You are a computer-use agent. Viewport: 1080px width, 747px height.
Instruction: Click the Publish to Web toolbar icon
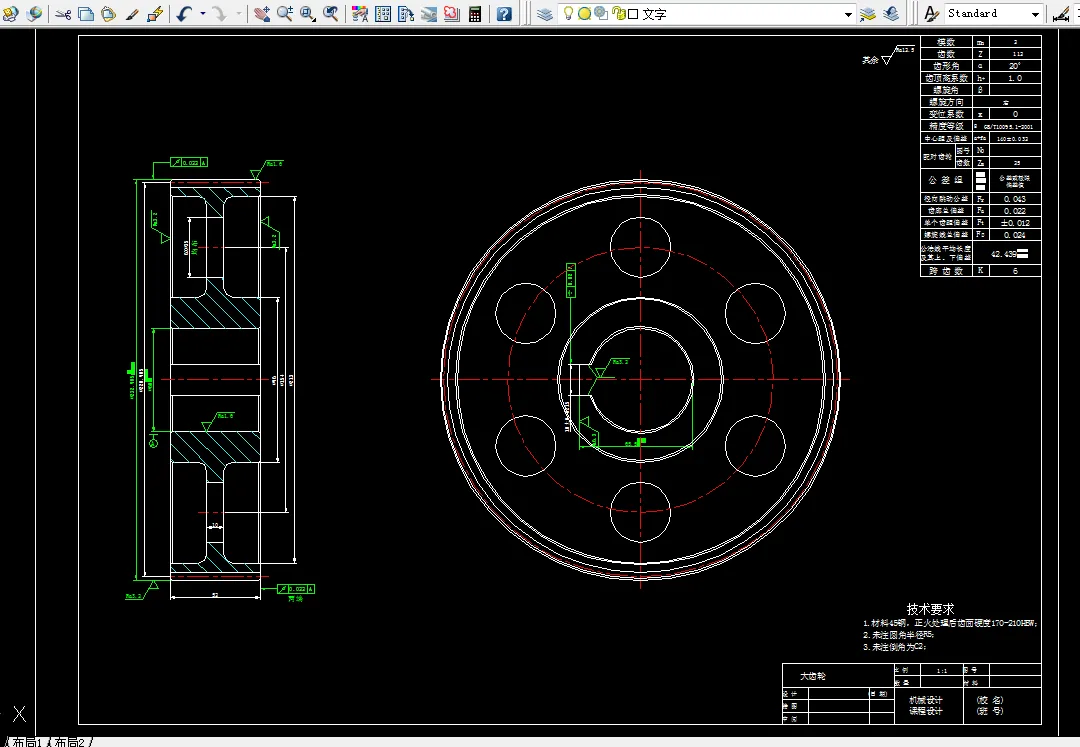[10, 13]
